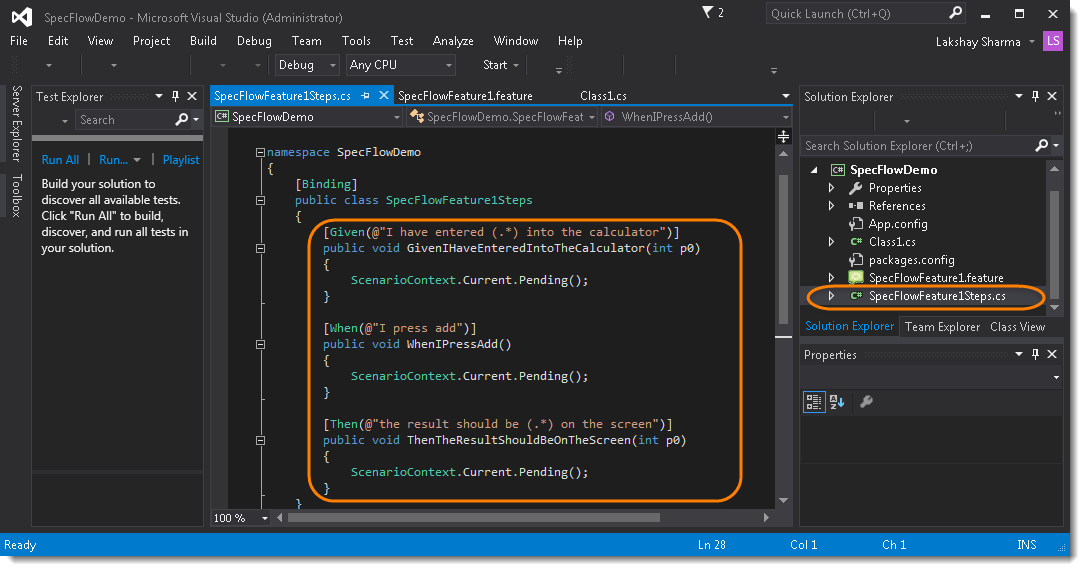This screenshot has width=1085, height=571.
Task: Click the Visual Studio logo icon
Action: click(x=21, y=17)
